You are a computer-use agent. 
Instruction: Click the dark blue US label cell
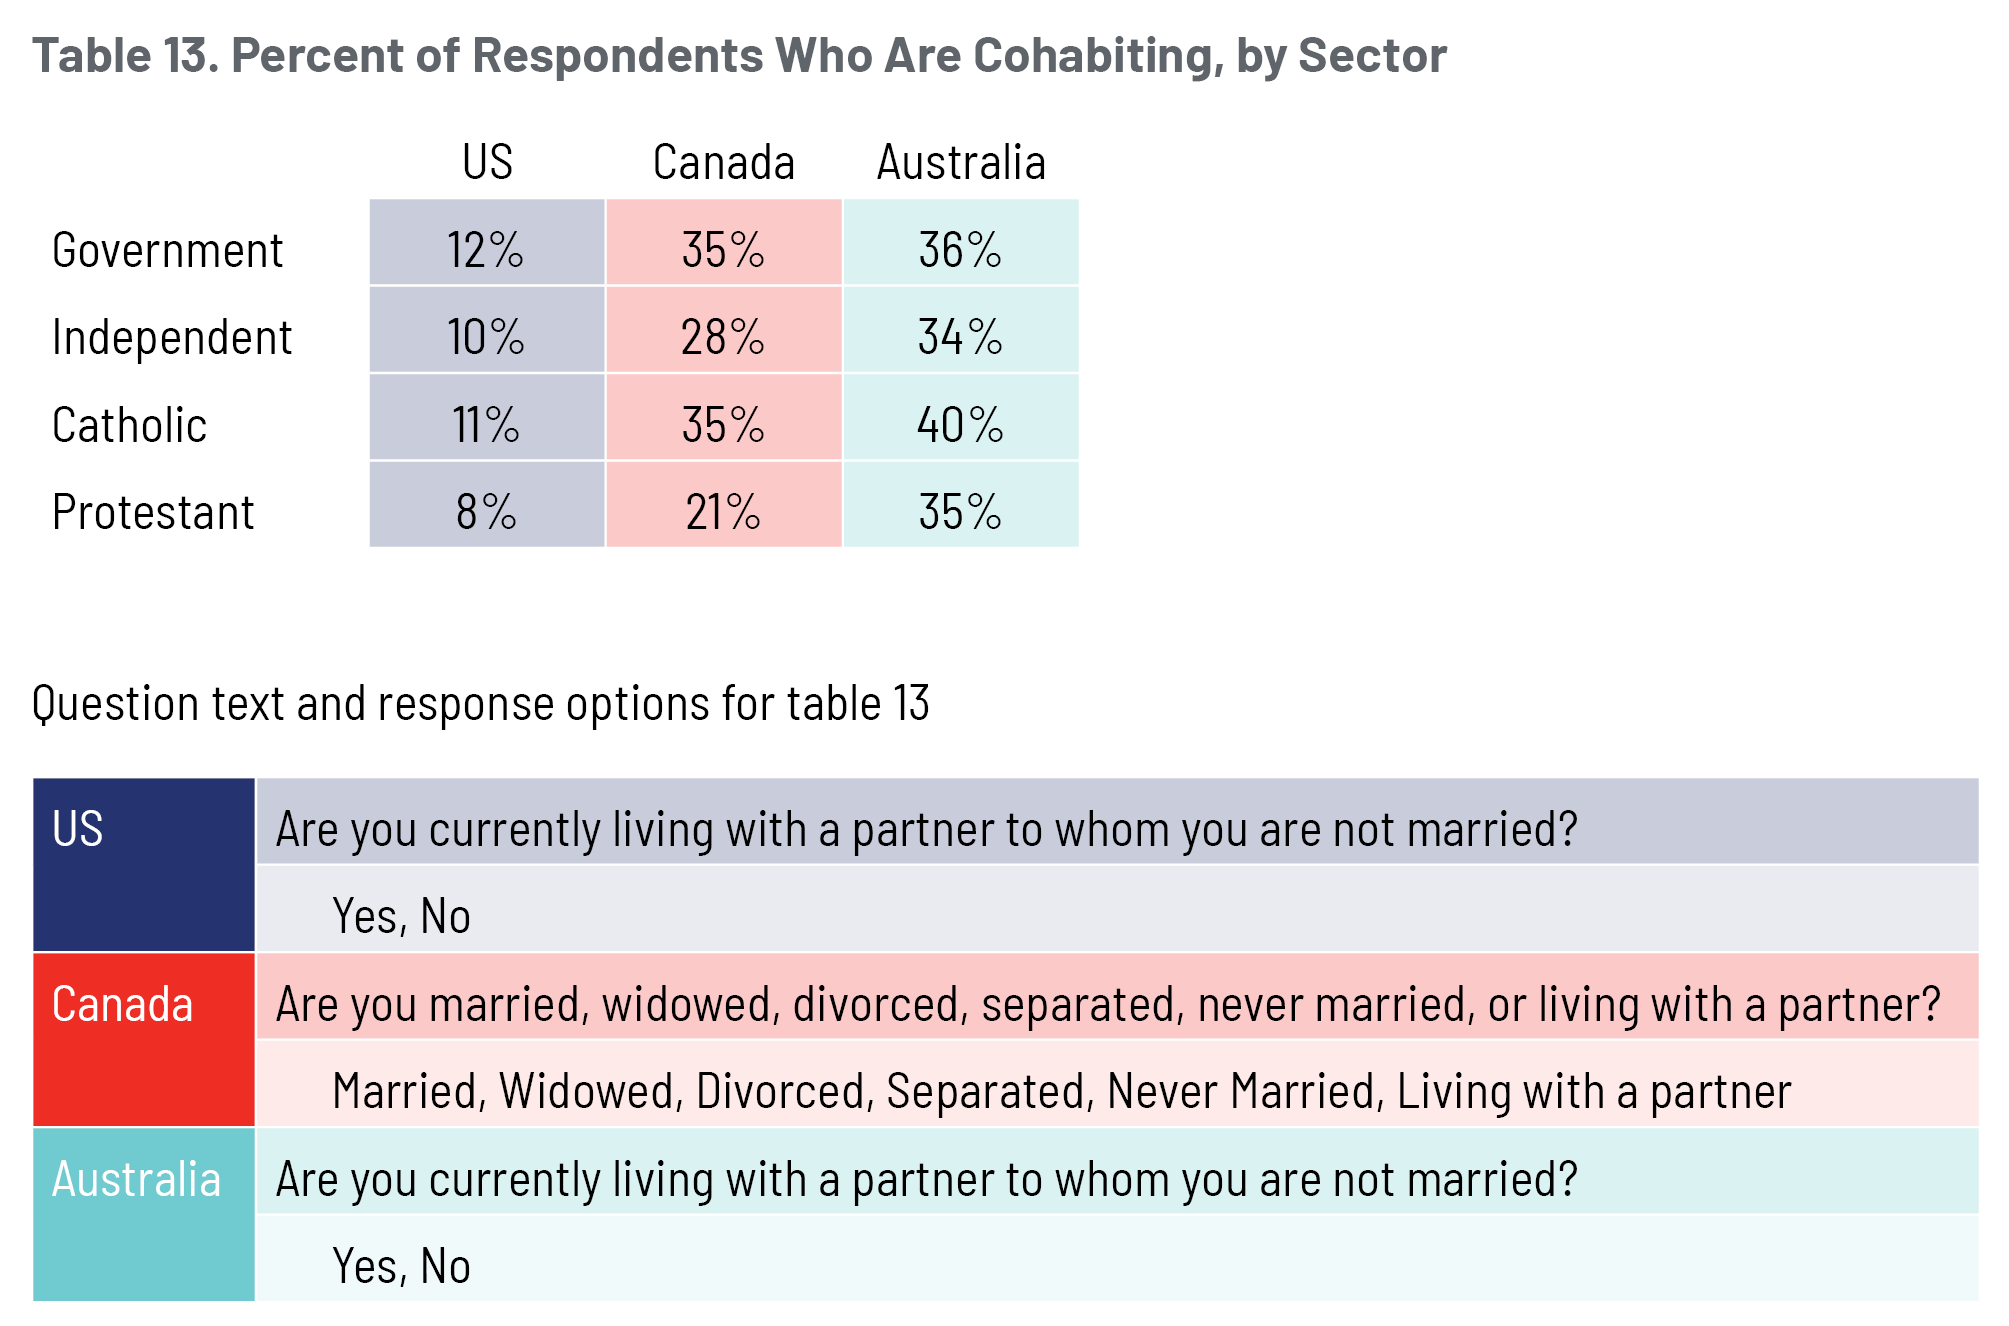[x=143, y=864]
